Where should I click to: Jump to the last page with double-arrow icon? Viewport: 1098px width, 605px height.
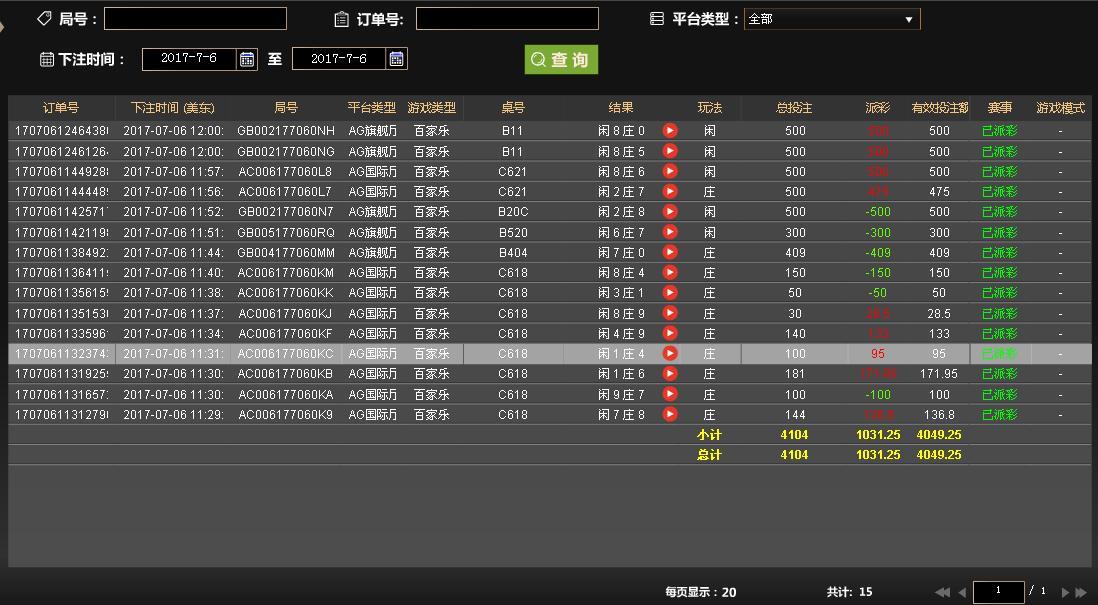[1081, 591]
